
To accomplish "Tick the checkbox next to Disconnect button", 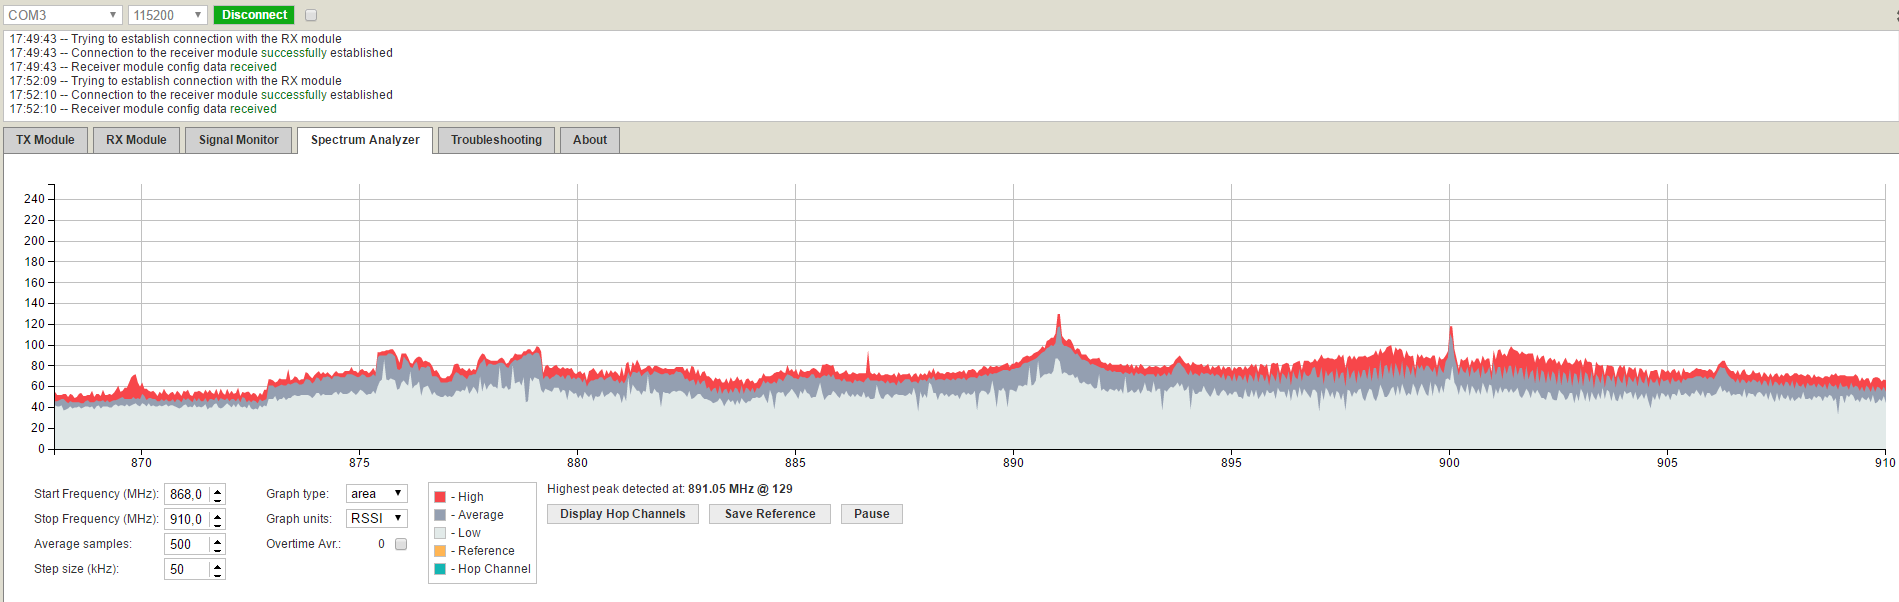I will pos(311,15).
